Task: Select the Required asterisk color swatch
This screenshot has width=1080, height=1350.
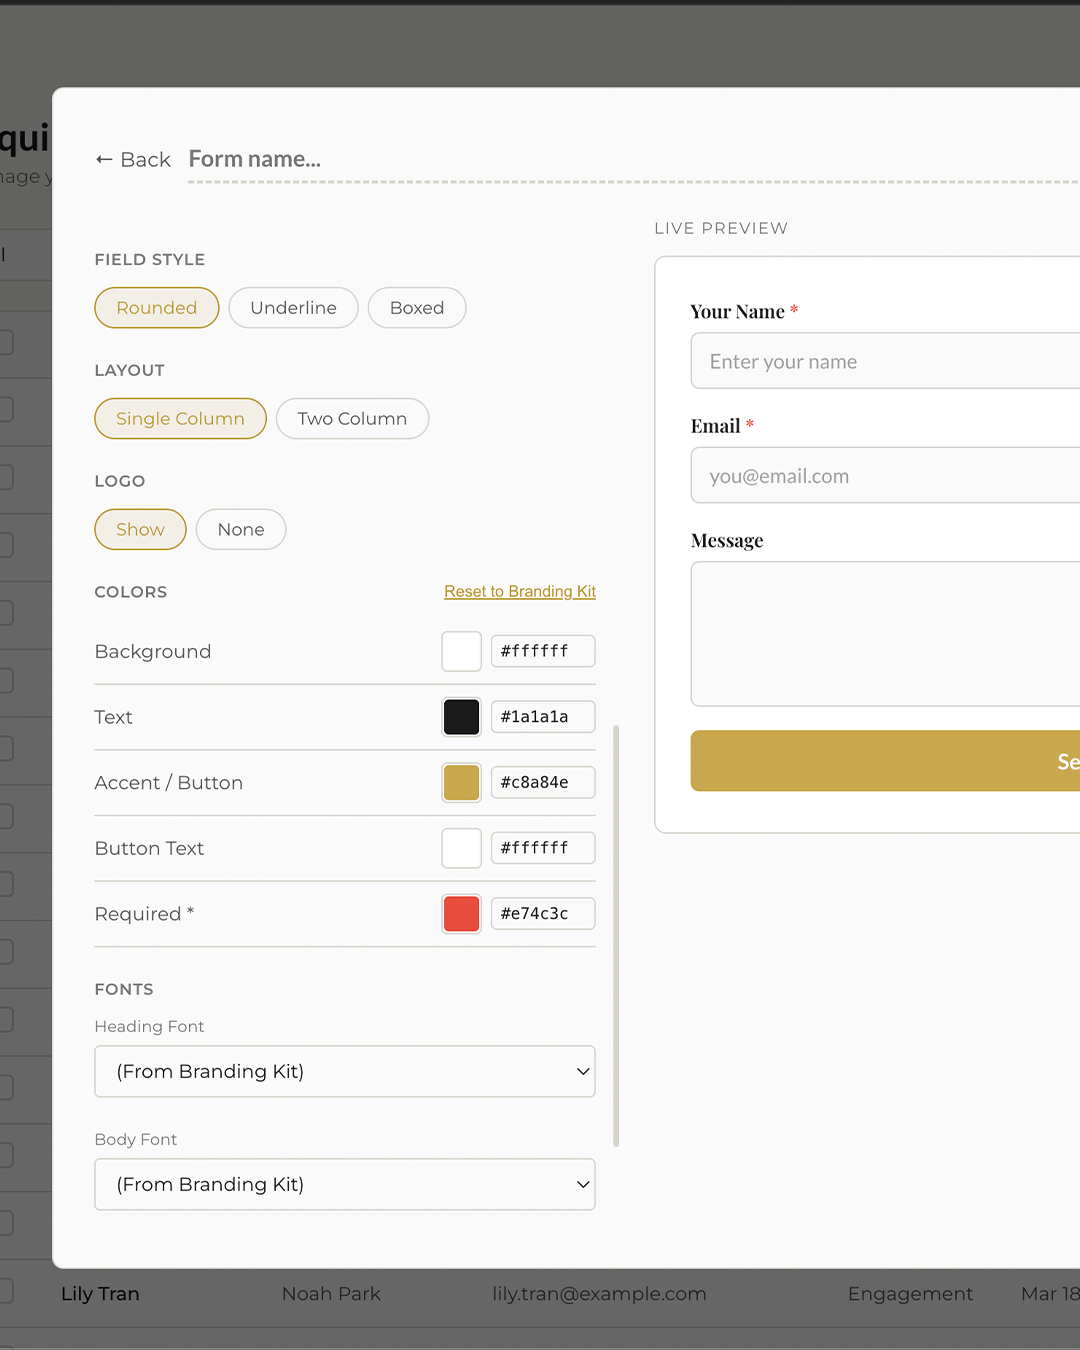Action: (x=461, y=913)
